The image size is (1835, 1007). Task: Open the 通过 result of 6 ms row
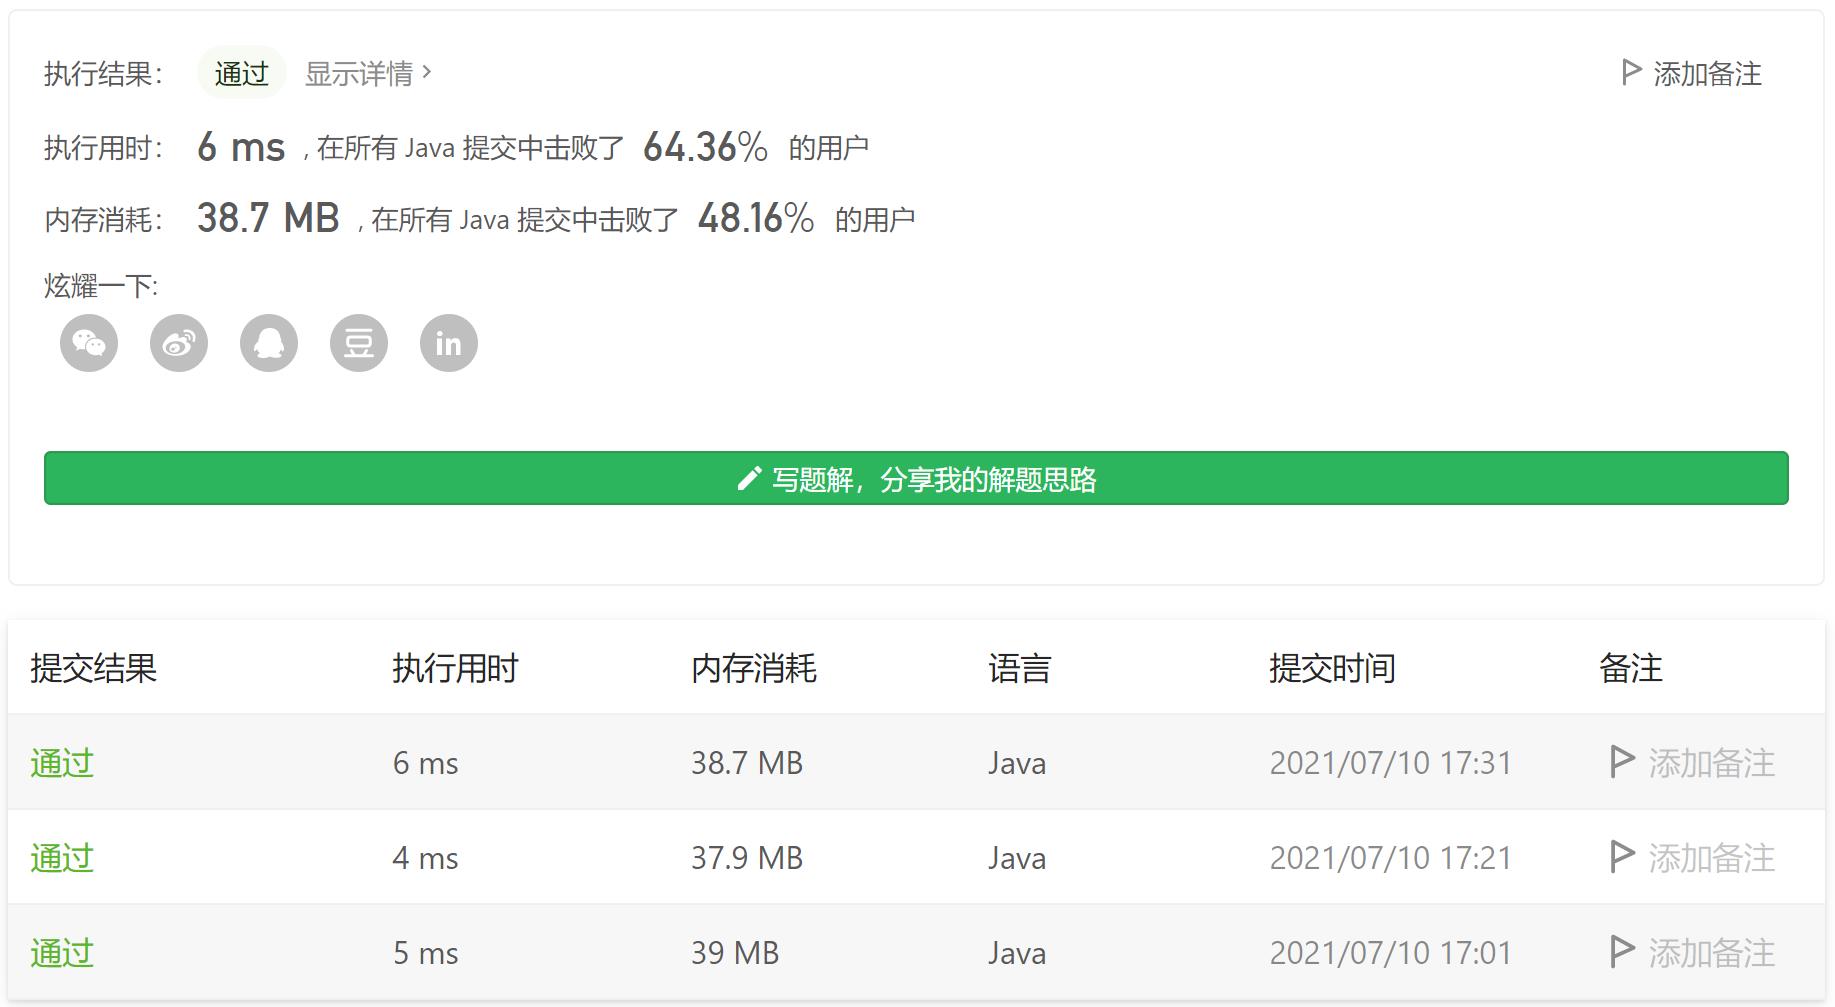click(62, 763)
